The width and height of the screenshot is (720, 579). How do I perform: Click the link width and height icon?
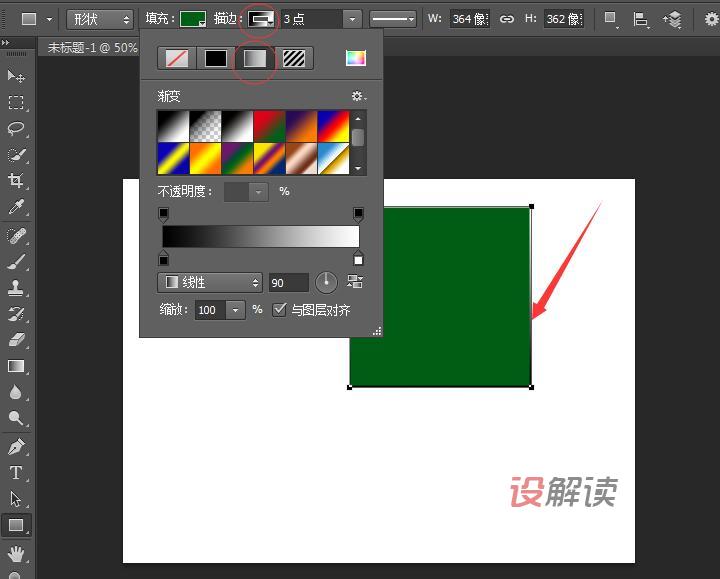(507, 19)
